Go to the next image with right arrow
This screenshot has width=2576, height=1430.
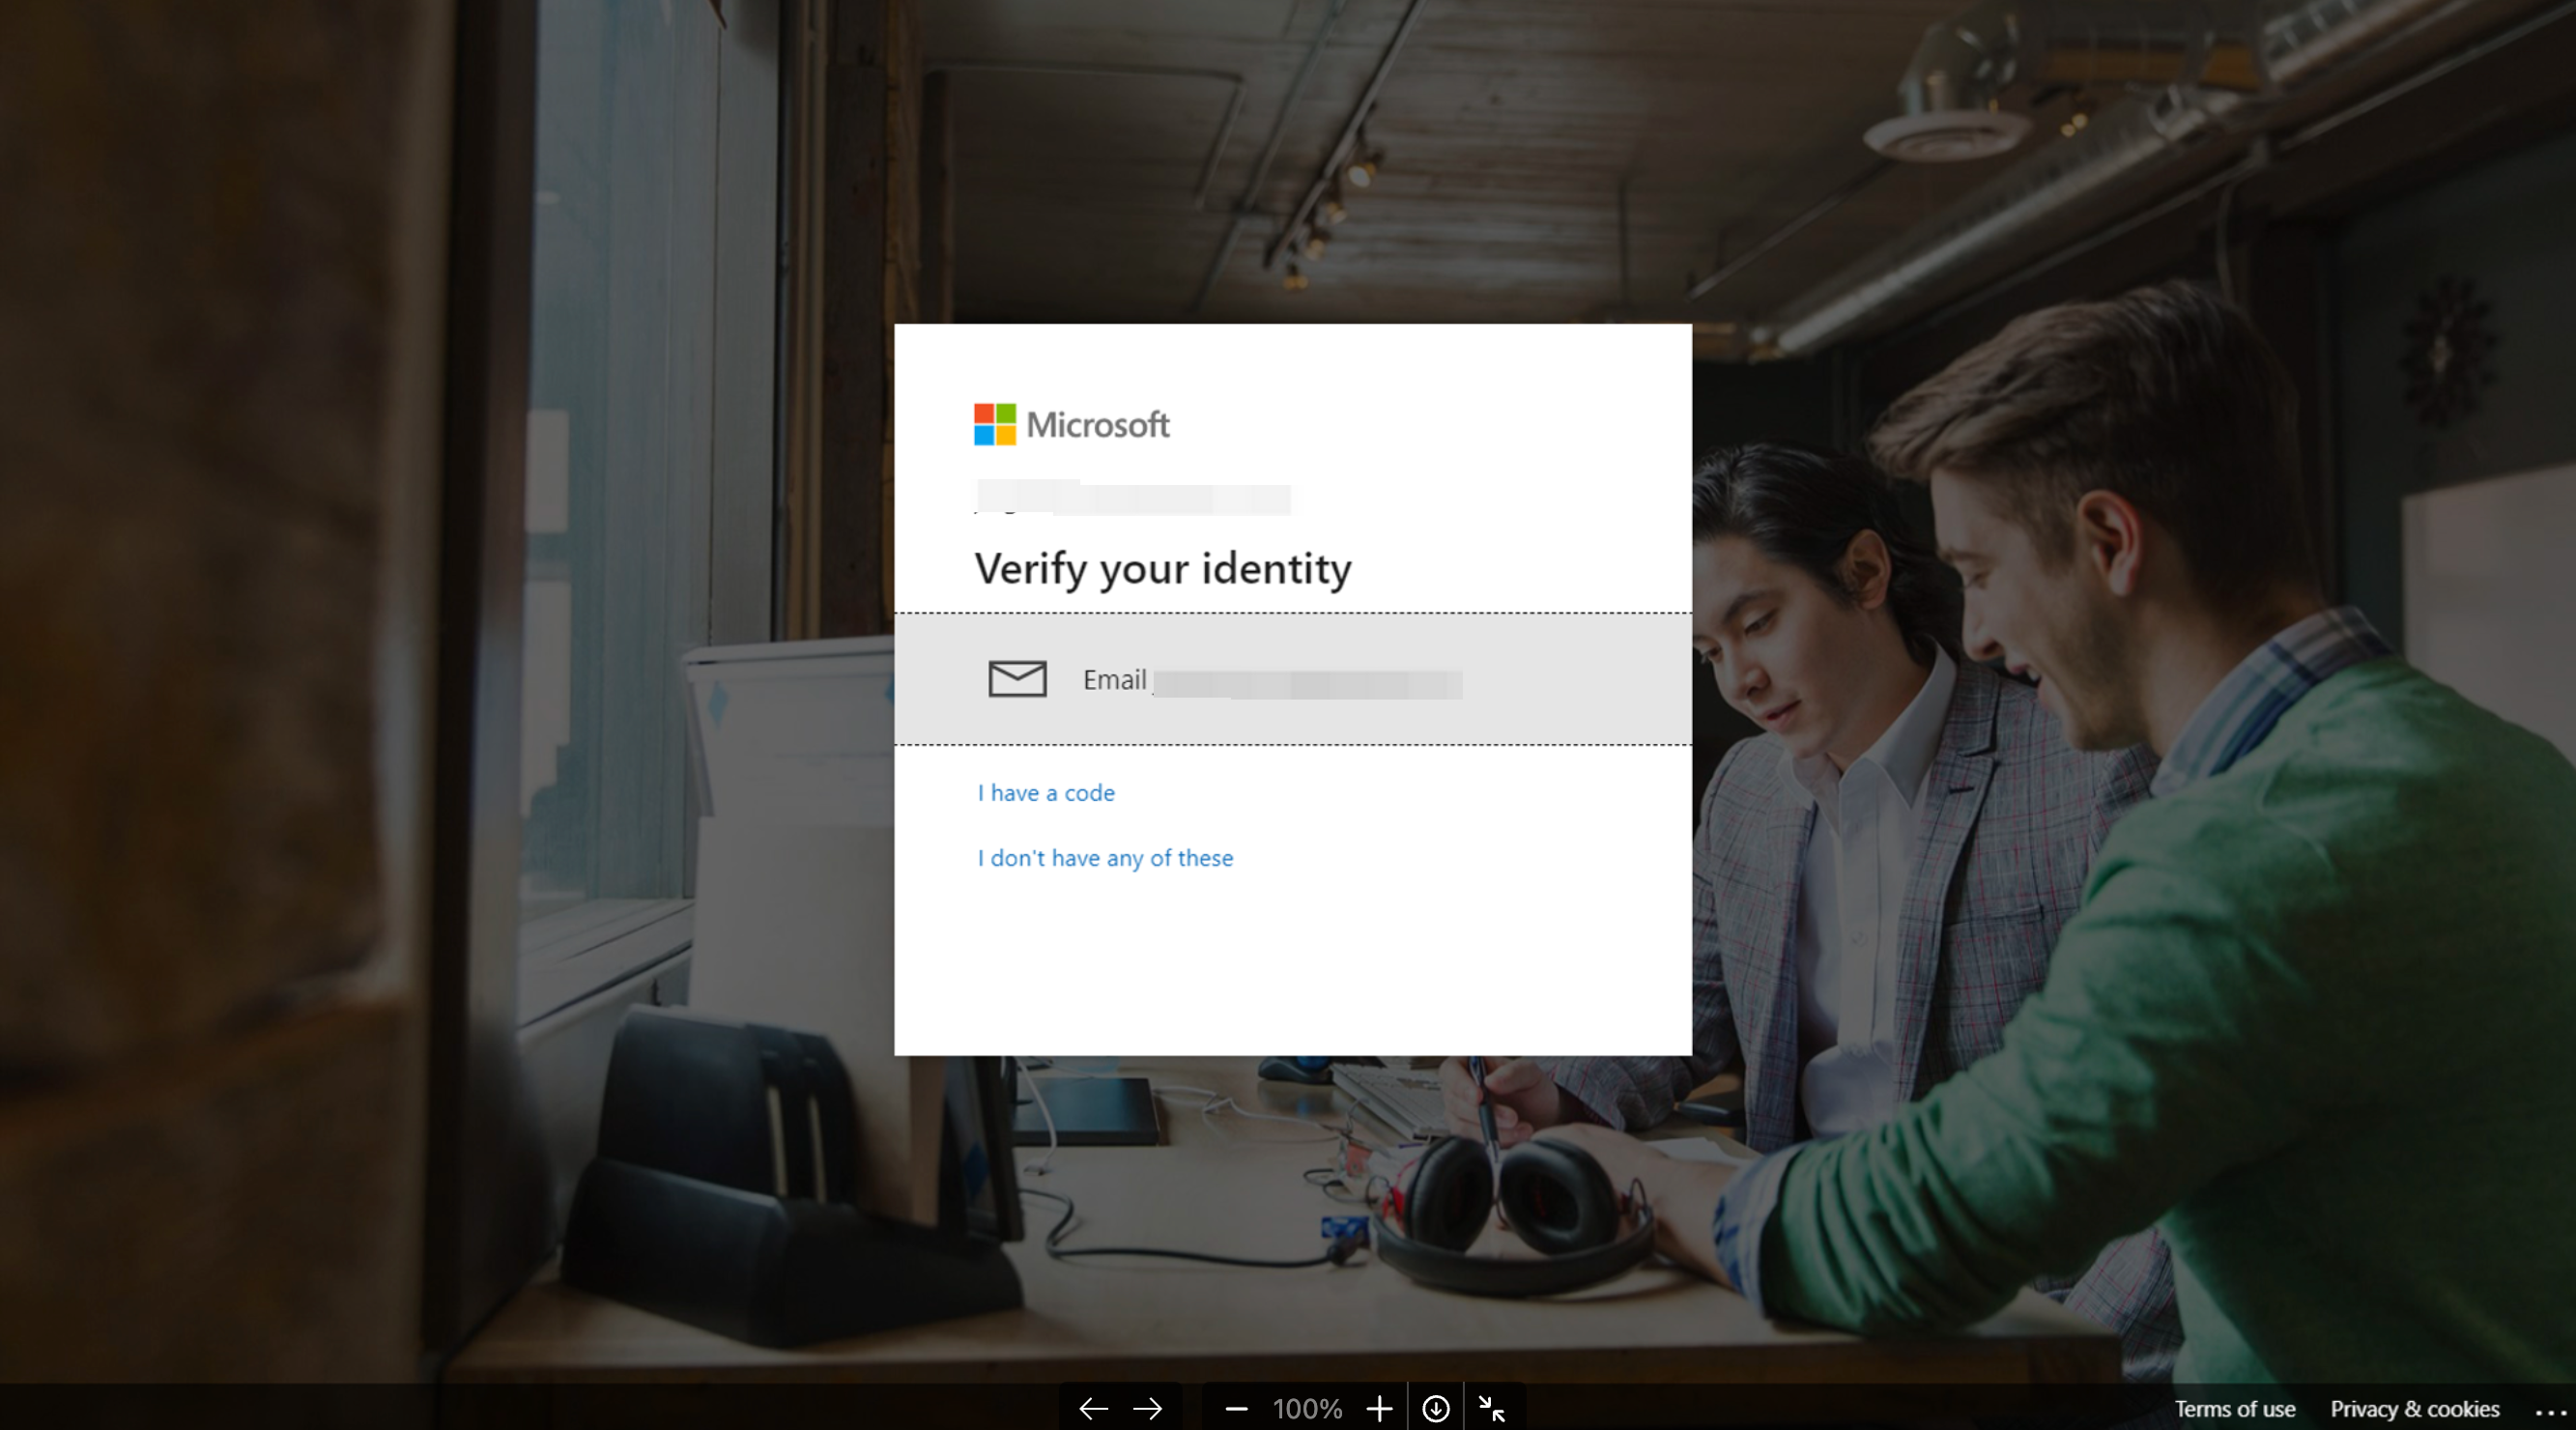point(1148,1409)
